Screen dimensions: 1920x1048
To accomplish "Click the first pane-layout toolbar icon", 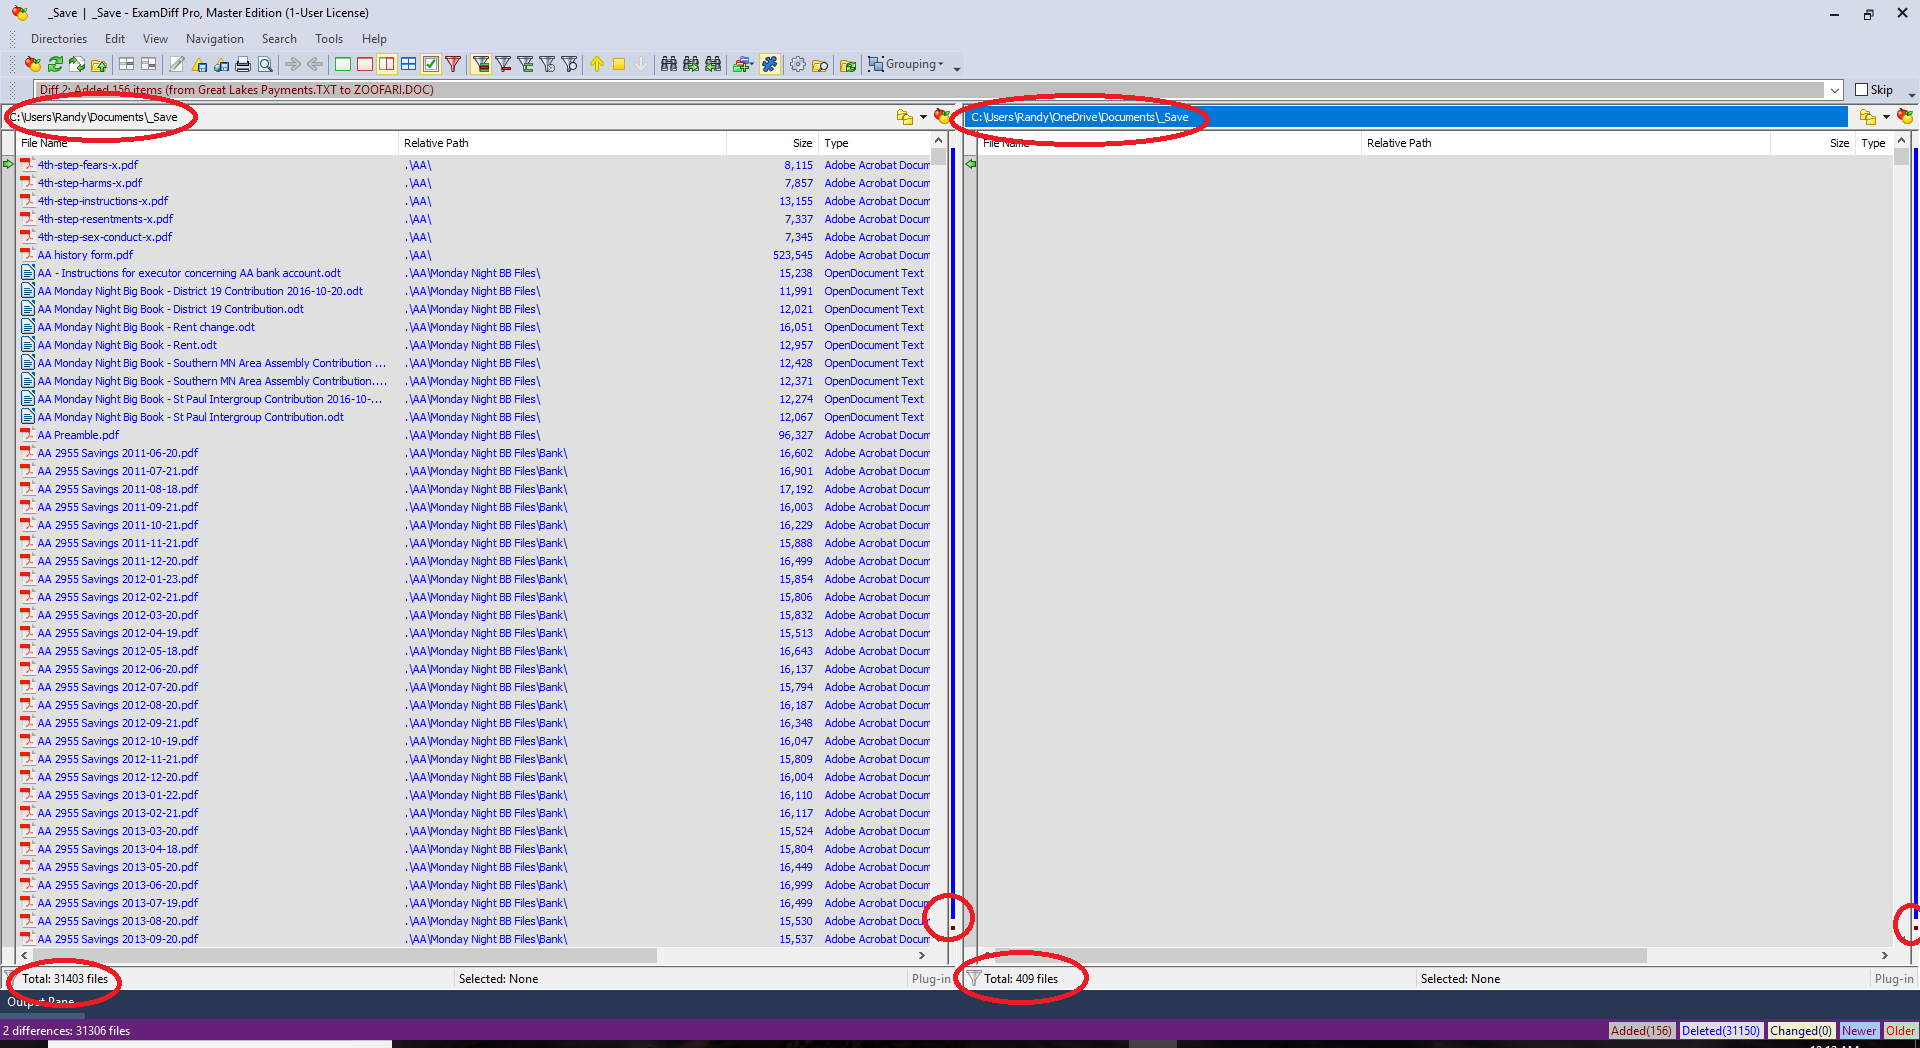I will click(x=127, y=64).
